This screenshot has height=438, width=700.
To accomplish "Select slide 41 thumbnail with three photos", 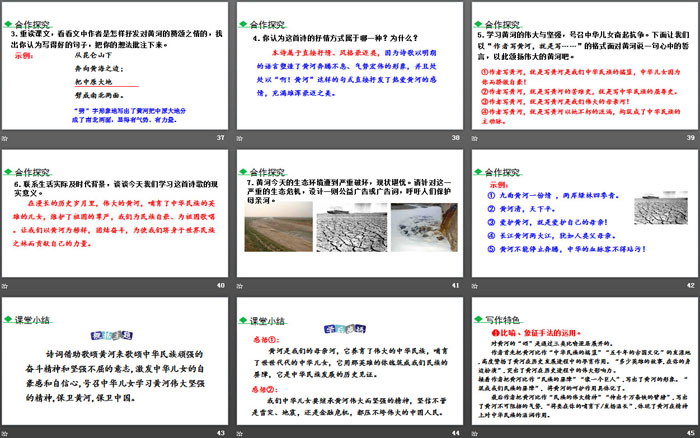I will pyautogui.click(x=350, y=213).
